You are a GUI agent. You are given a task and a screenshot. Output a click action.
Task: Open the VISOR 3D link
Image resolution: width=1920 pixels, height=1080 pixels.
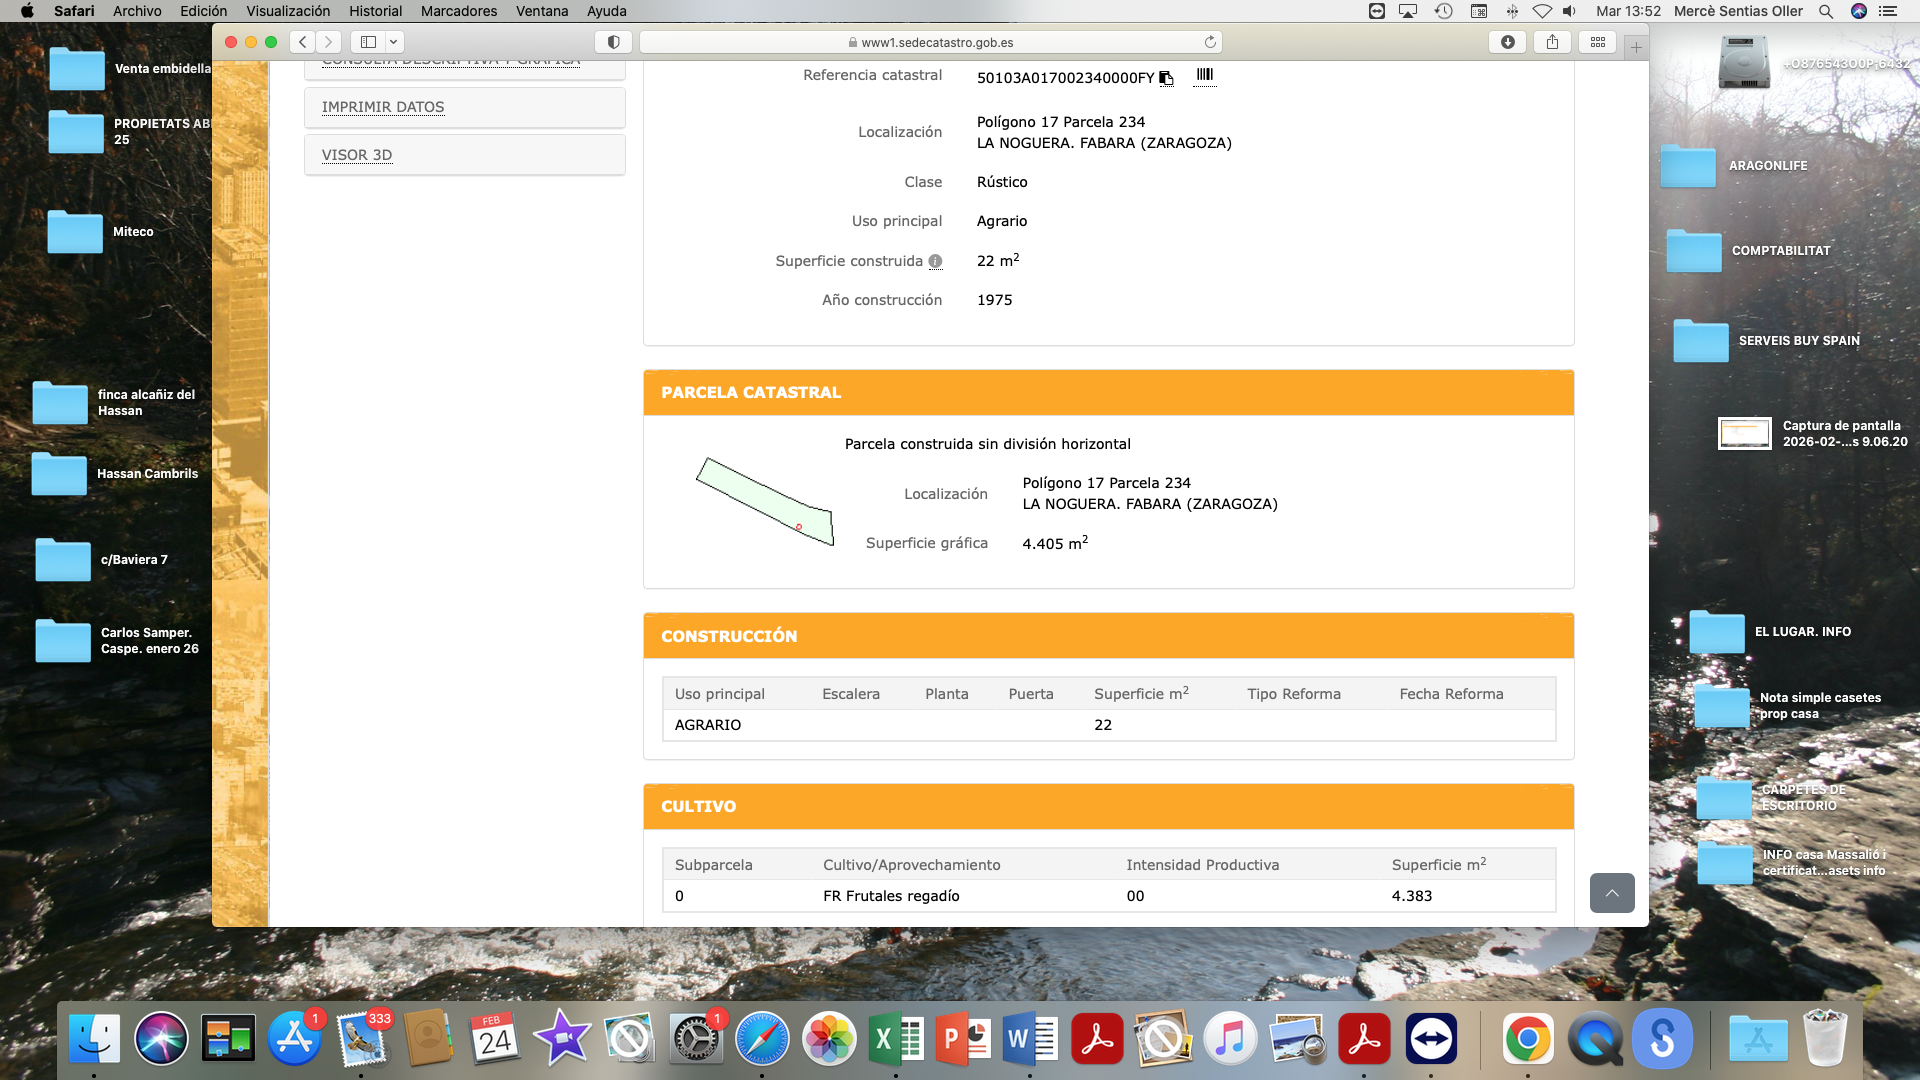tap(357, 155)
